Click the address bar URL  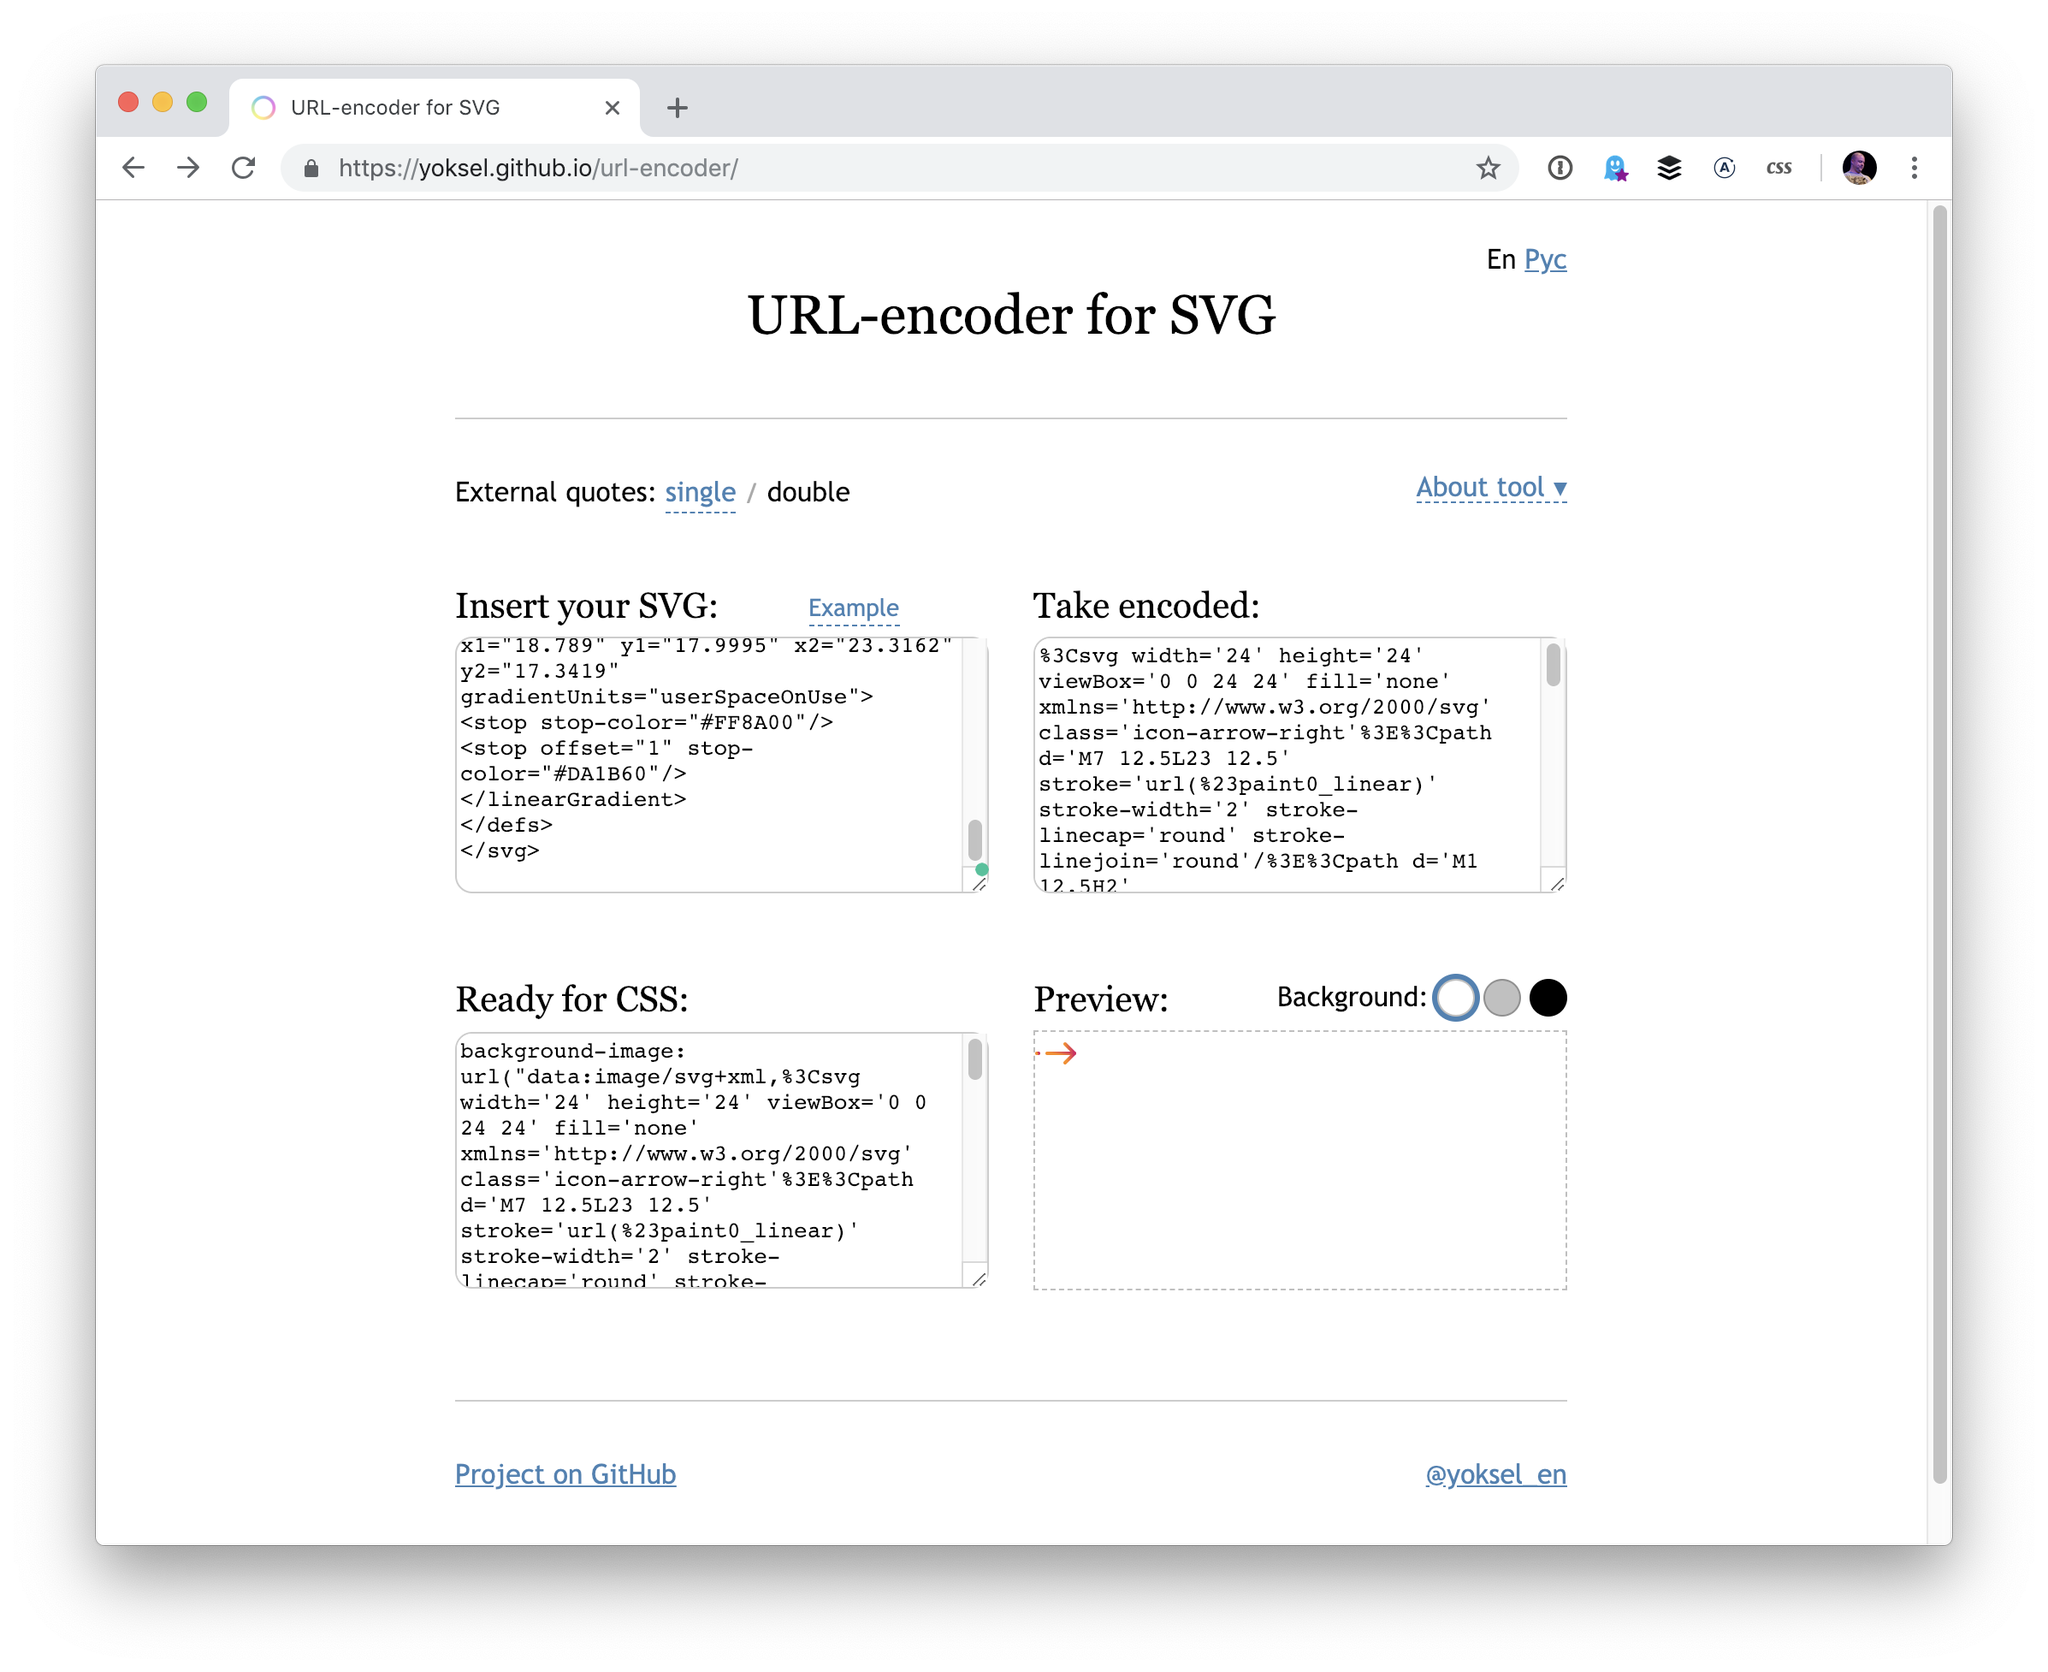click(538, 168)
